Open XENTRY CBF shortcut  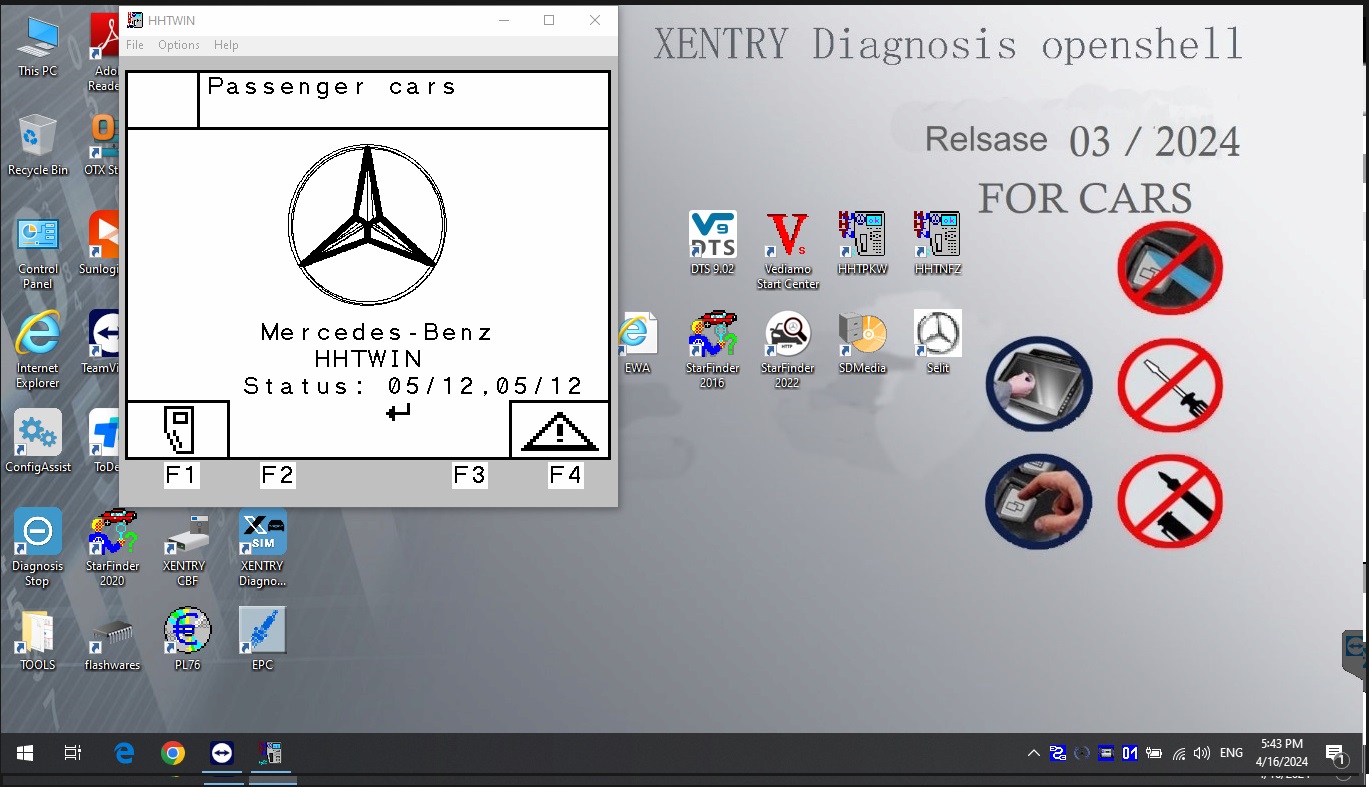(187, 547)
